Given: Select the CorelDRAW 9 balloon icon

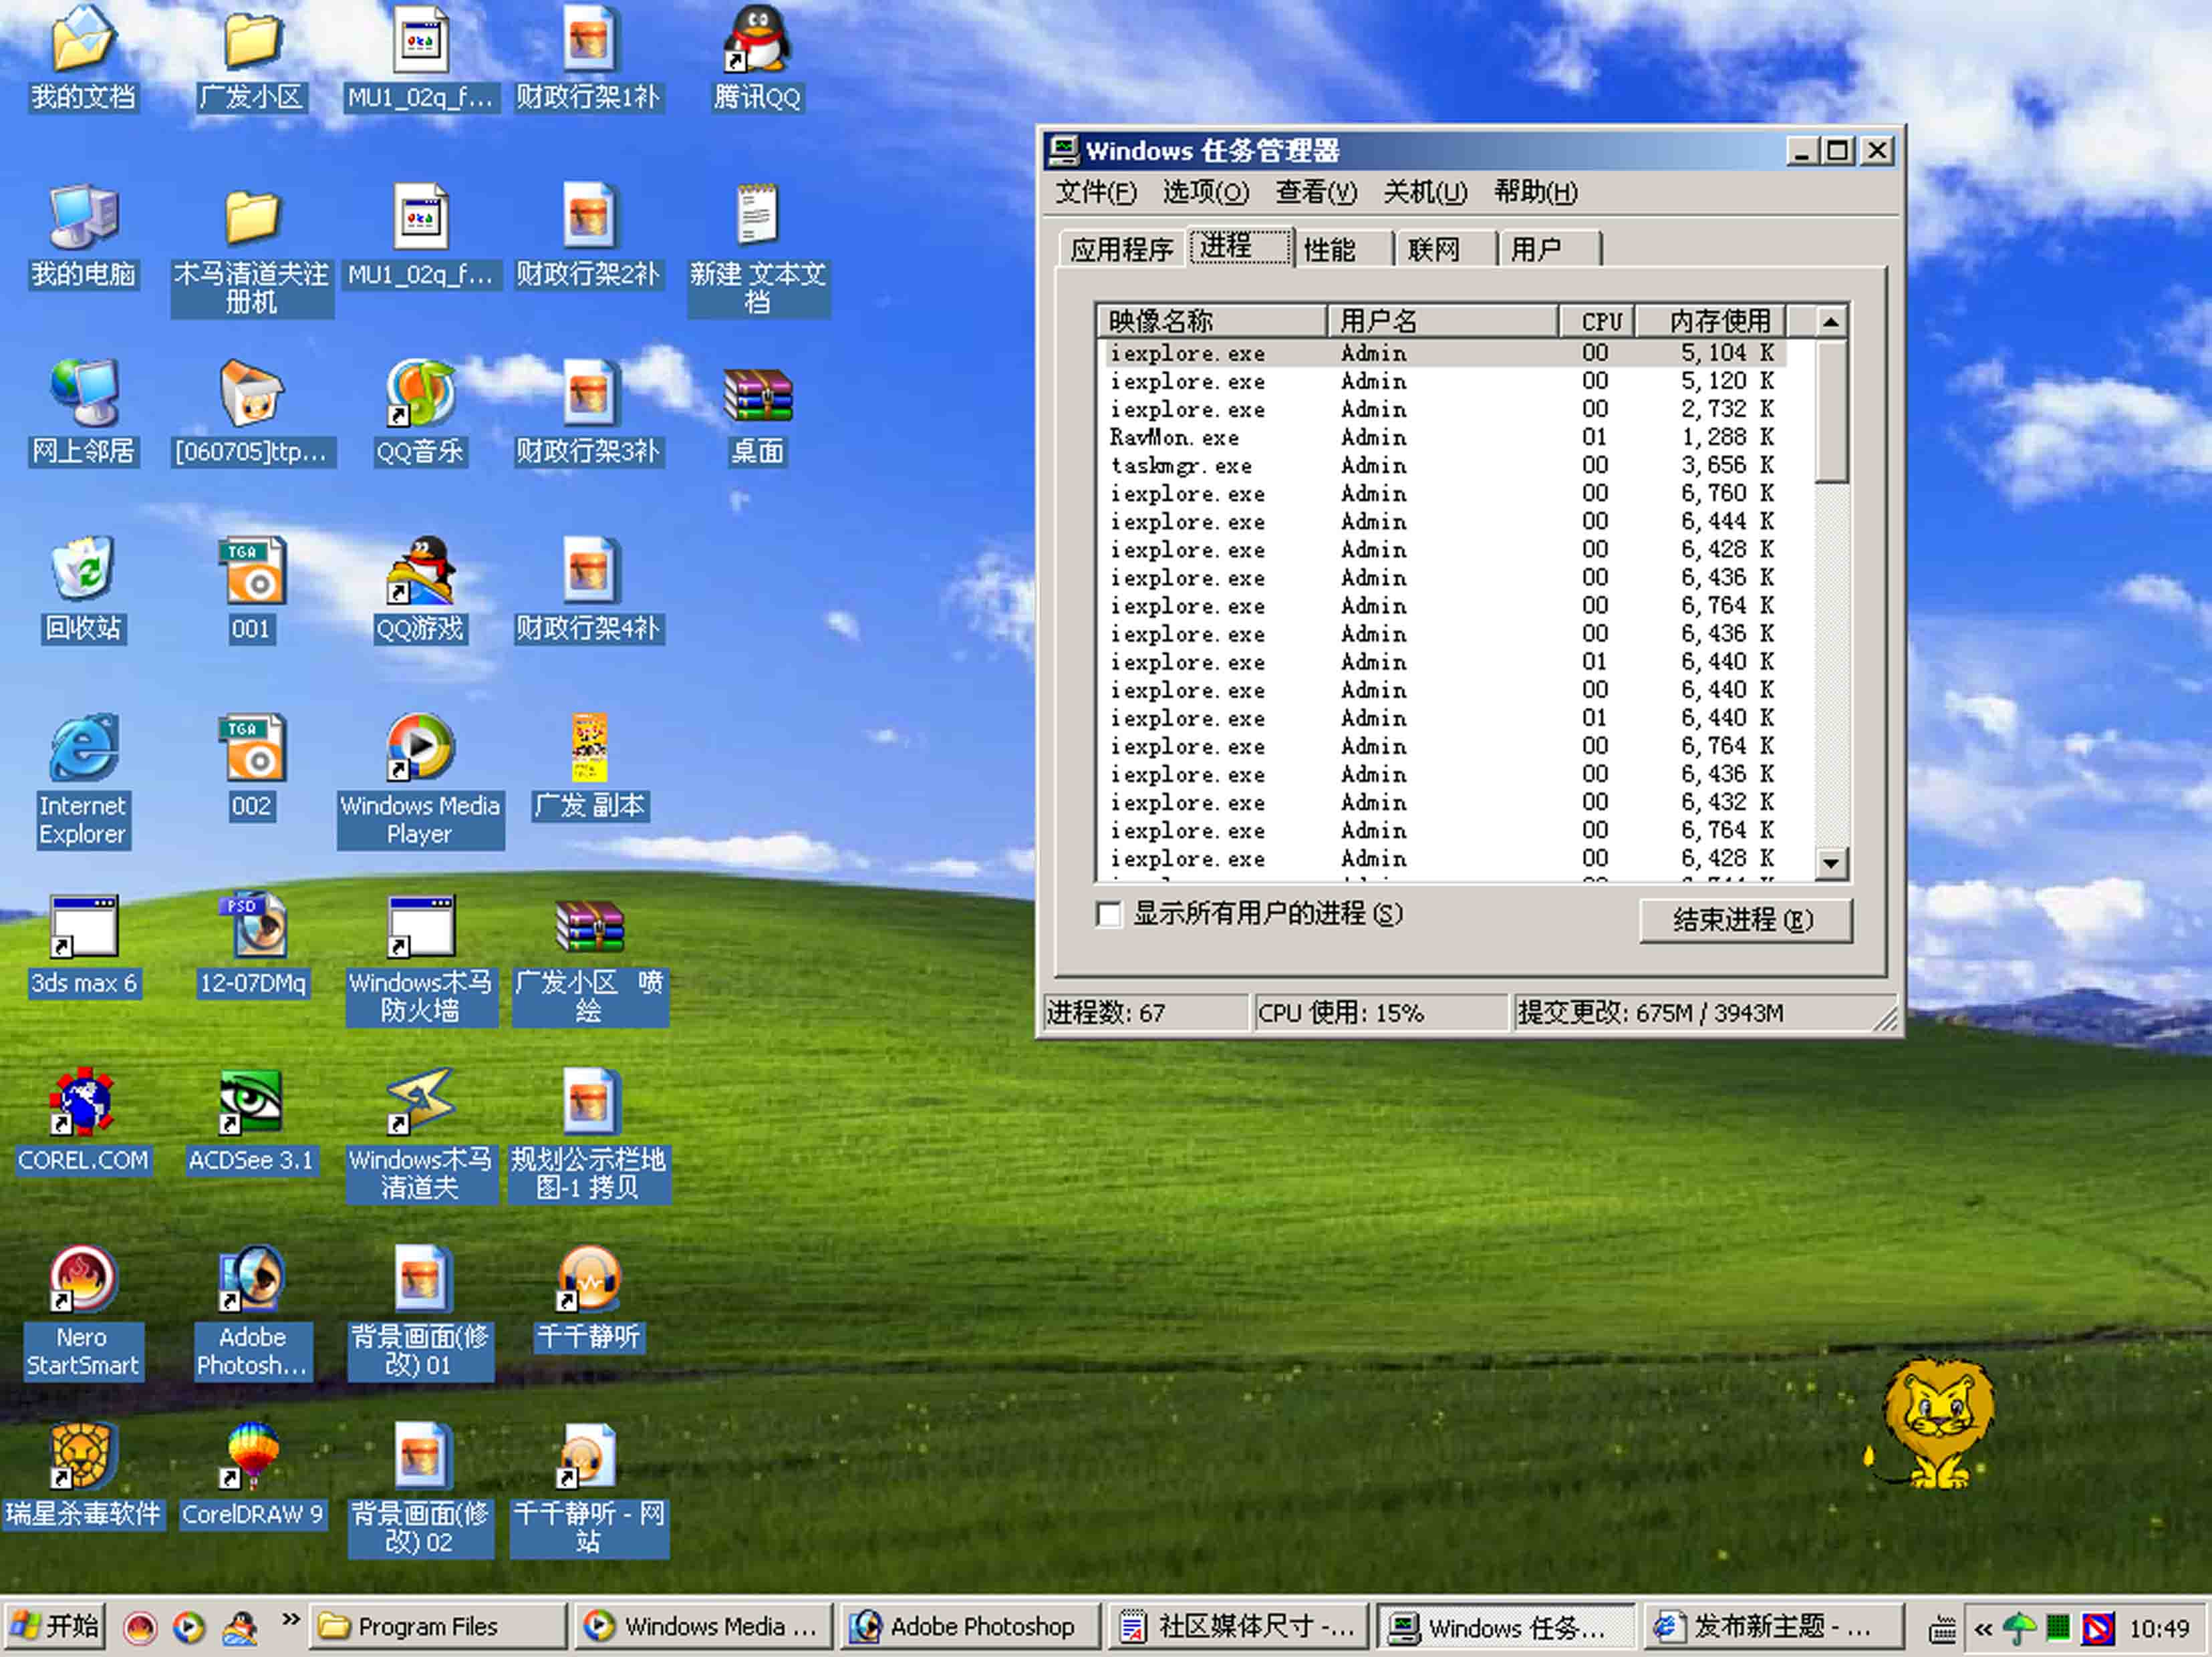Looking at the screenshot, I should pos(251,1457).
